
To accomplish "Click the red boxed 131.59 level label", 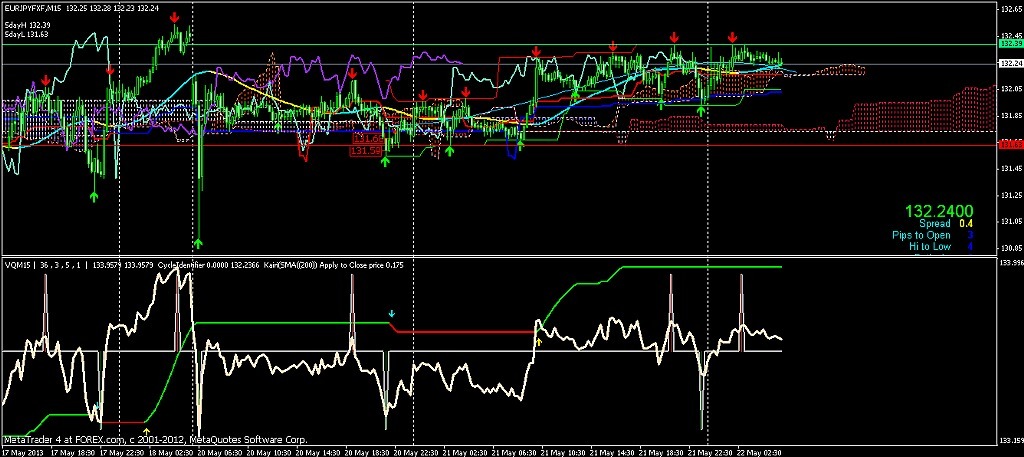I will tap(366, 151).
